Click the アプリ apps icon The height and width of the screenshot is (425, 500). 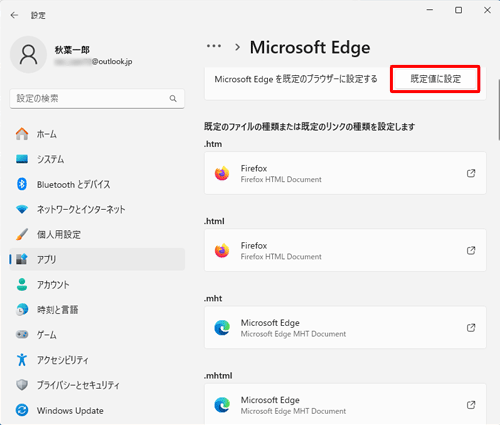(x=22, y=259)
